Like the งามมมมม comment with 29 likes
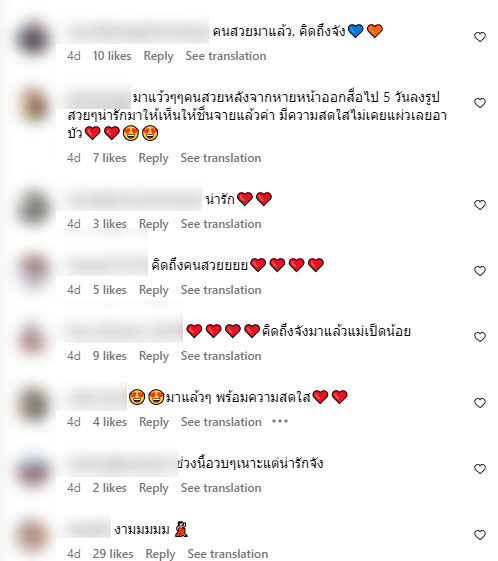Screen dimensions: 498x561 [x=480, y=535]
